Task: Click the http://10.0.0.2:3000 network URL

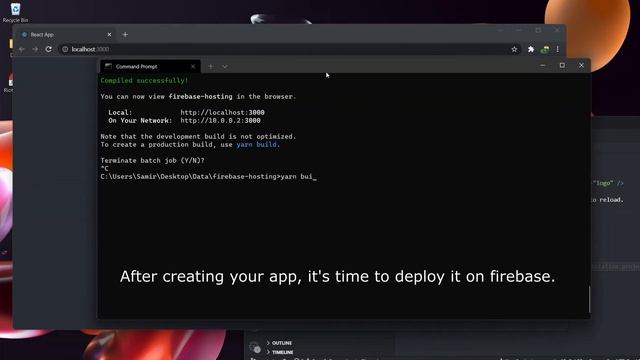Action: click(x=220, y=120)
